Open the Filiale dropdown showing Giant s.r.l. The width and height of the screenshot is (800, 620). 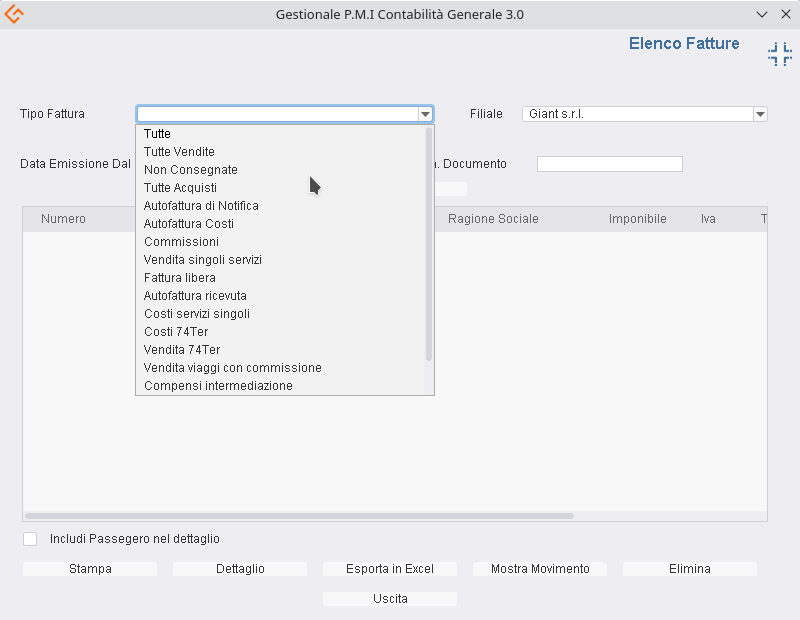click(760, 114)
